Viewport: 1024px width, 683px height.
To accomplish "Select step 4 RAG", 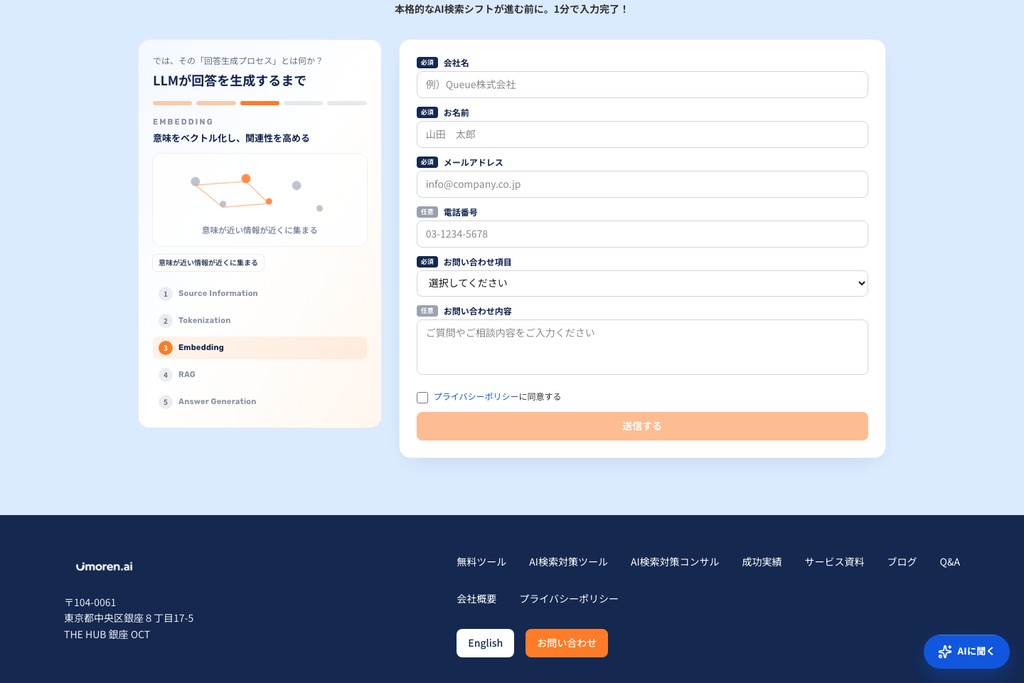I will (x=259, y=374).
